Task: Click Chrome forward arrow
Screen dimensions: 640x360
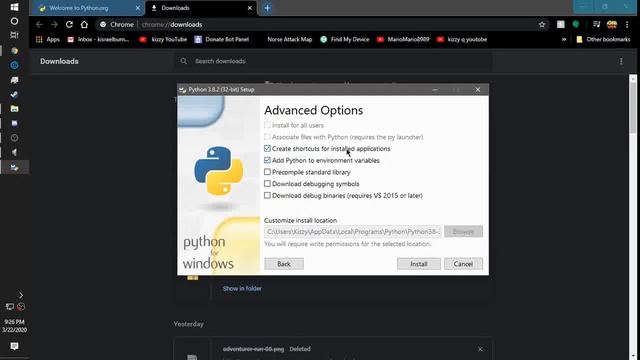Action: coord(54,24)
